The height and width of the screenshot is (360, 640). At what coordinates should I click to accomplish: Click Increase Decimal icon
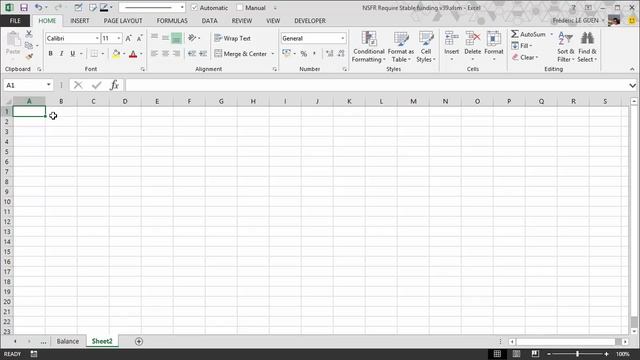pyautogui.click(x=330, y=53)
